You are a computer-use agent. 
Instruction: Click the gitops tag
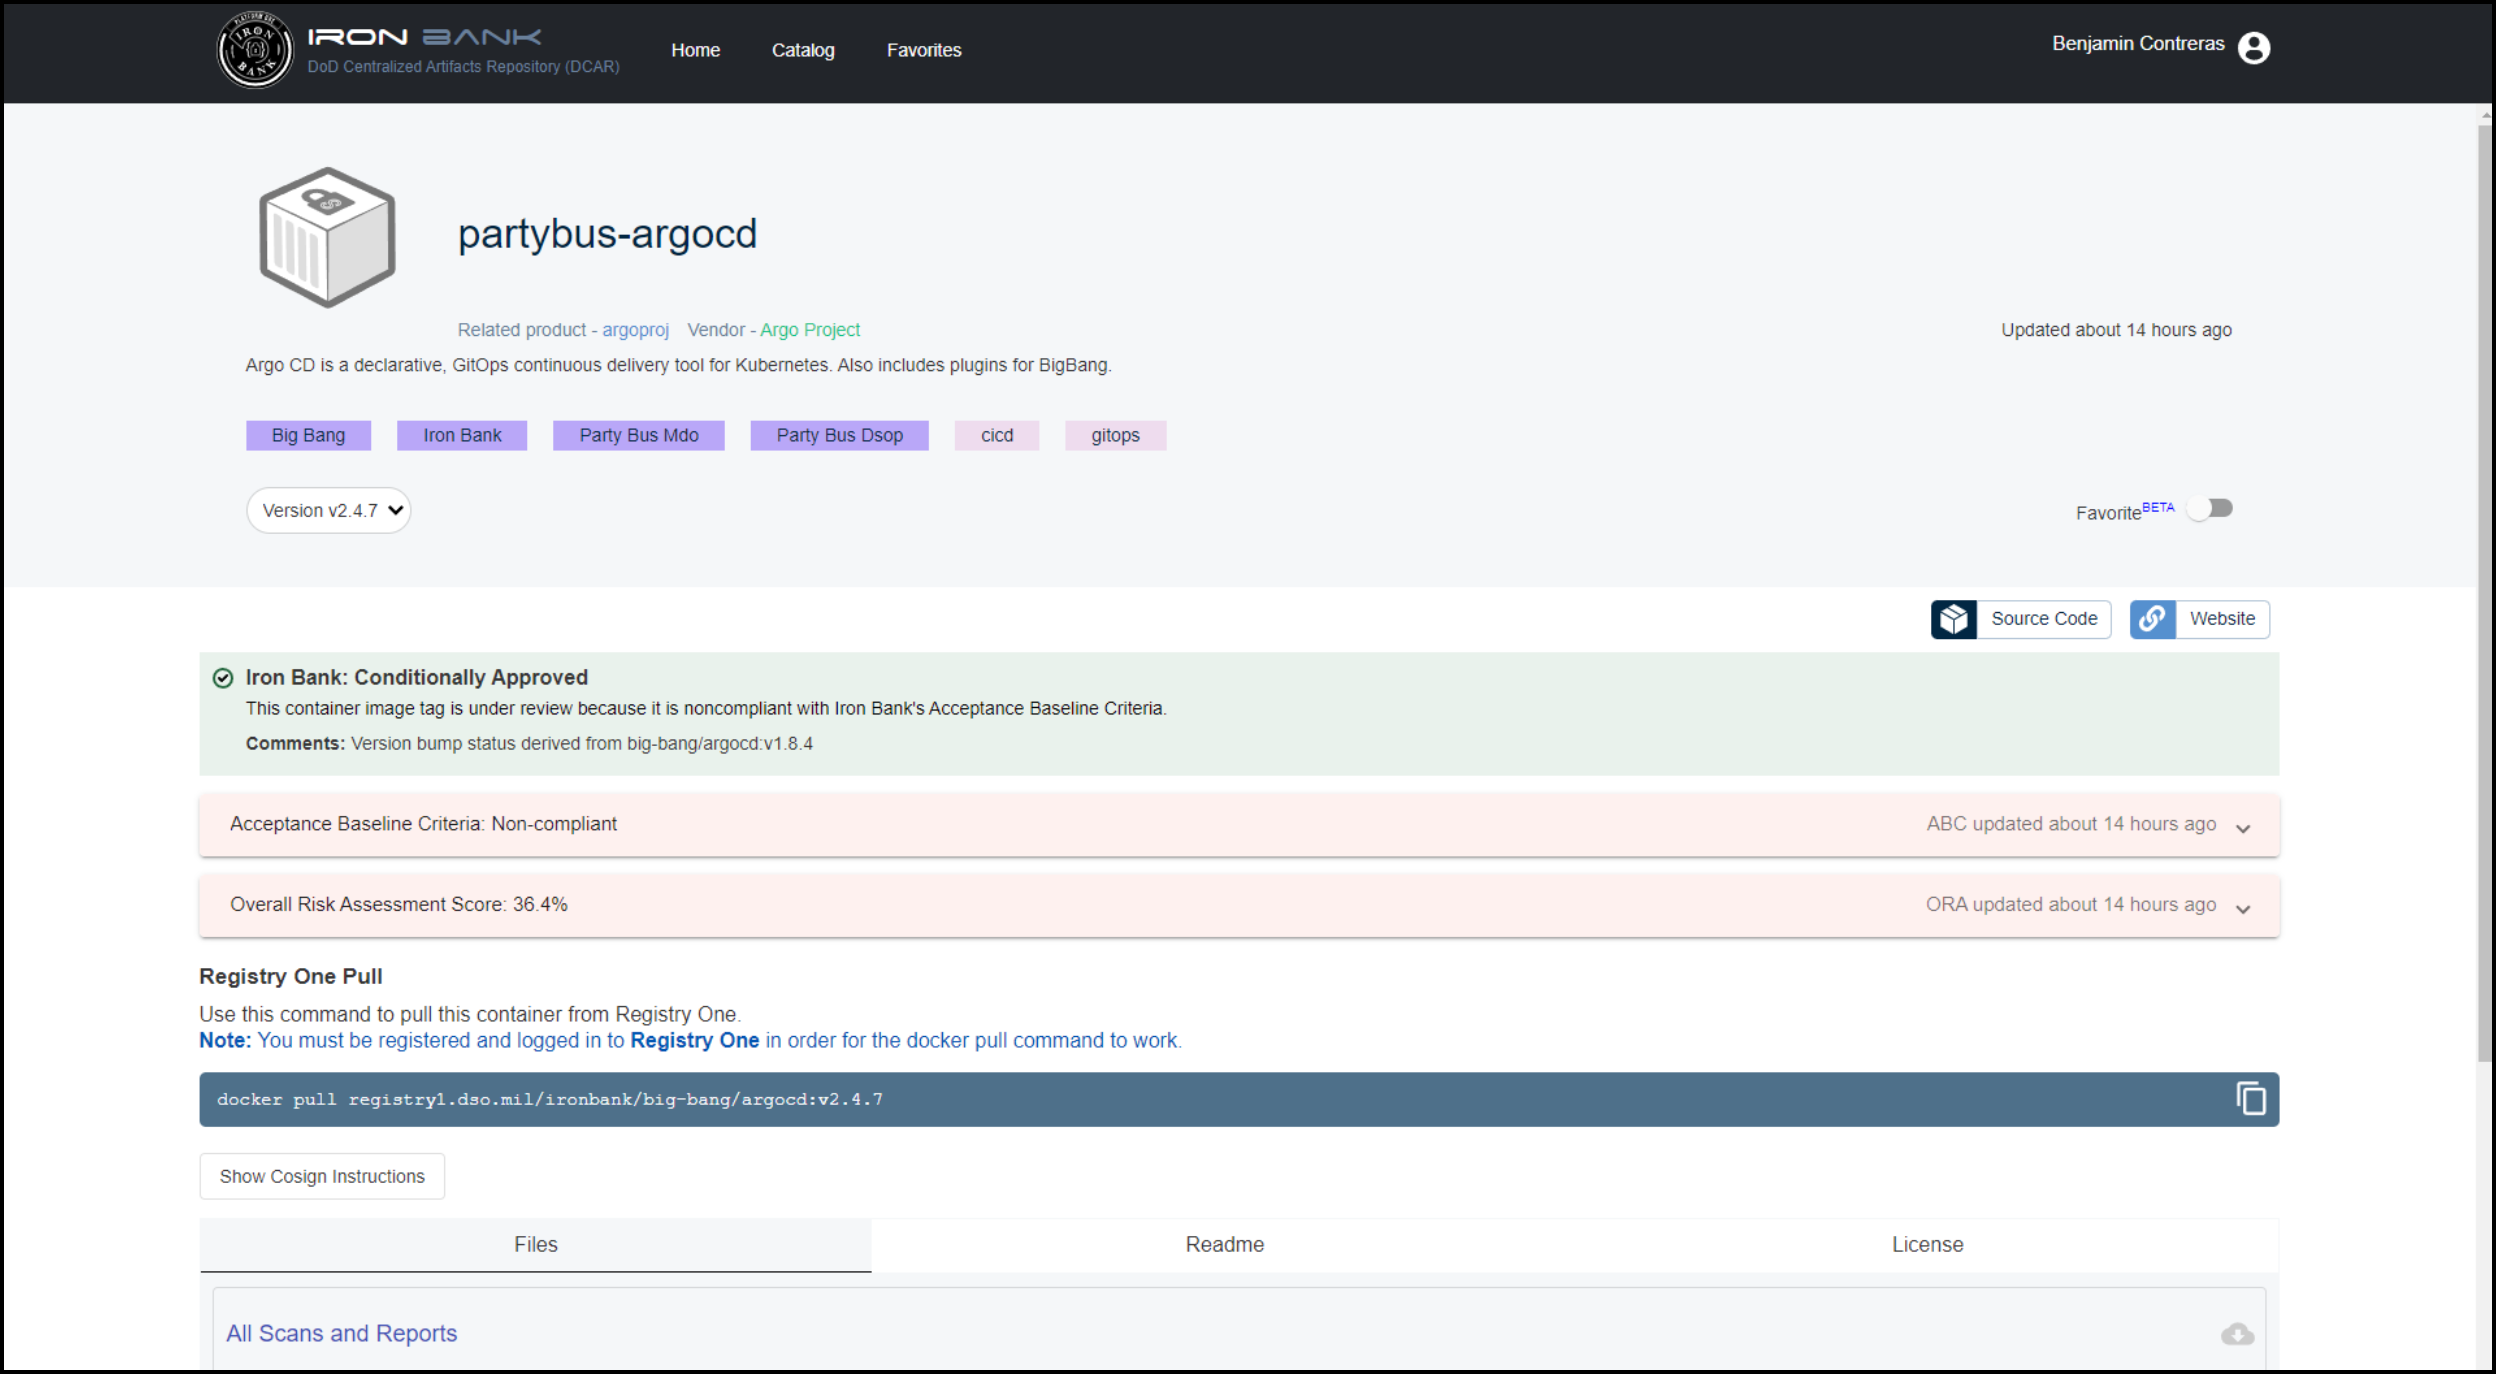pyautogui.click(x=1115, y=435)
